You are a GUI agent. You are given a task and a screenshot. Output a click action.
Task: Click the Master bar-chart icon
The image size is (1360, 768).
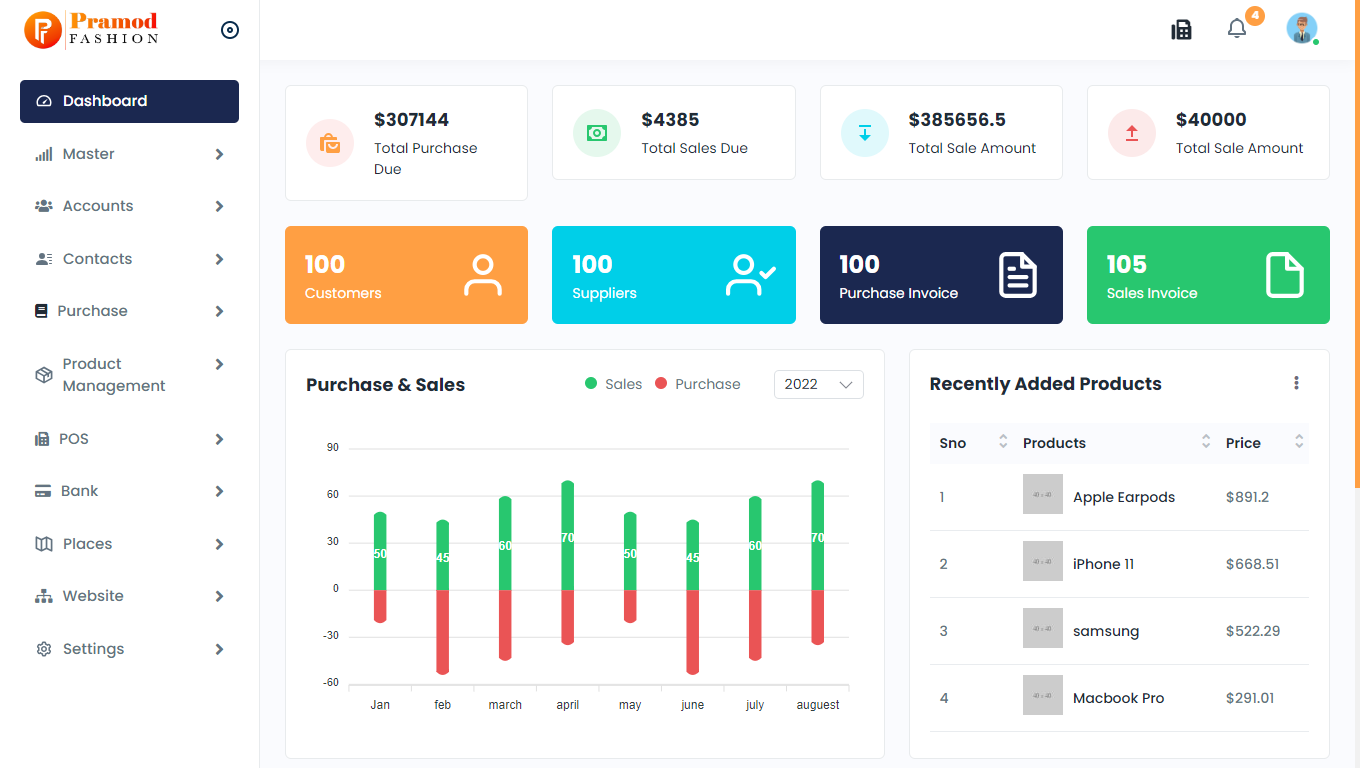coord(44,154)
